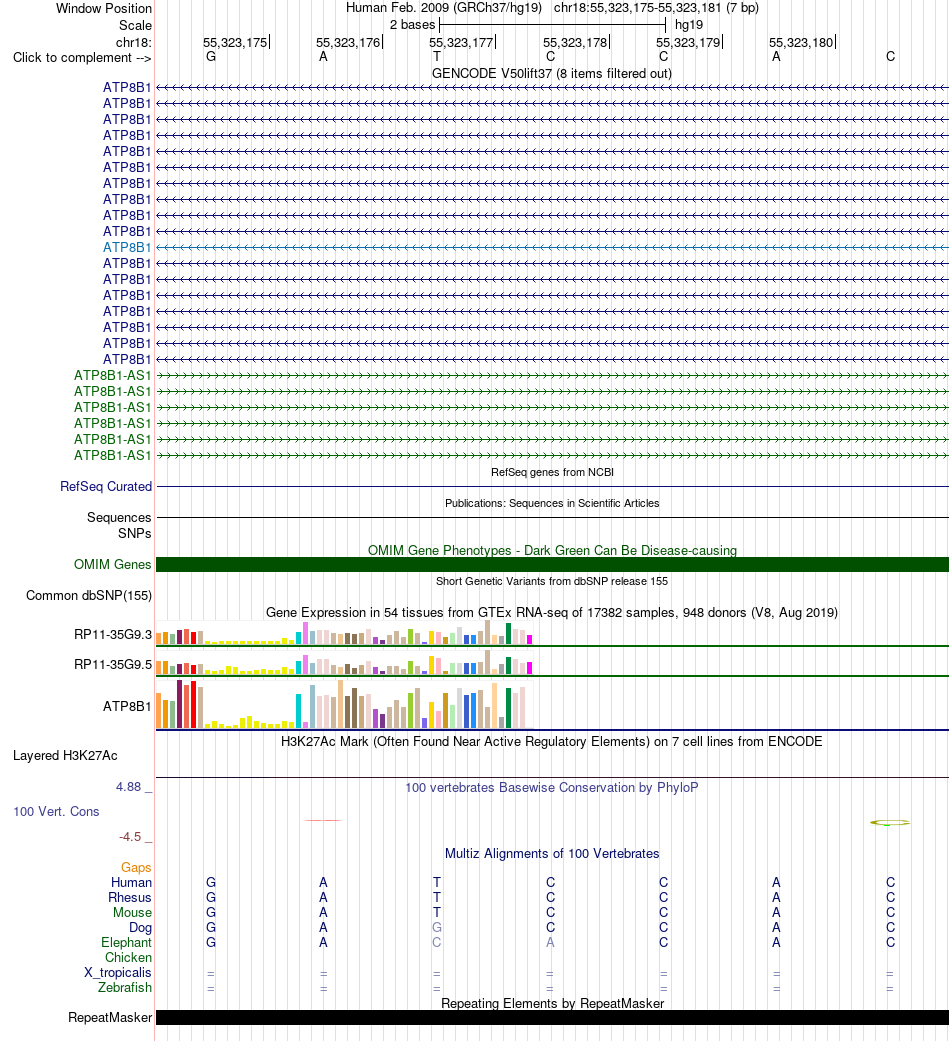
Task: Click the RP11-35G9.3 gene label
Action: click(x=113, y=635)
